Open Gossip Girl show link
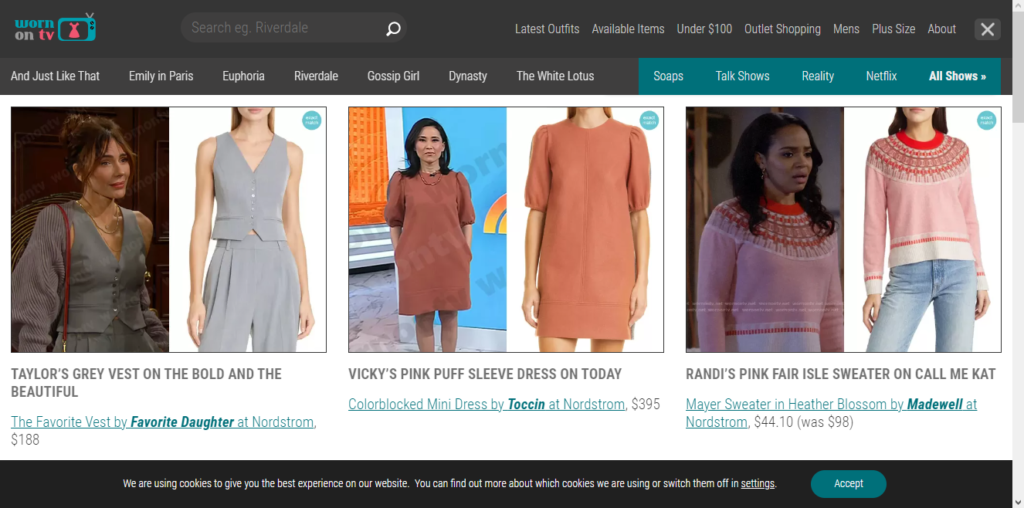 click(393, 76)
